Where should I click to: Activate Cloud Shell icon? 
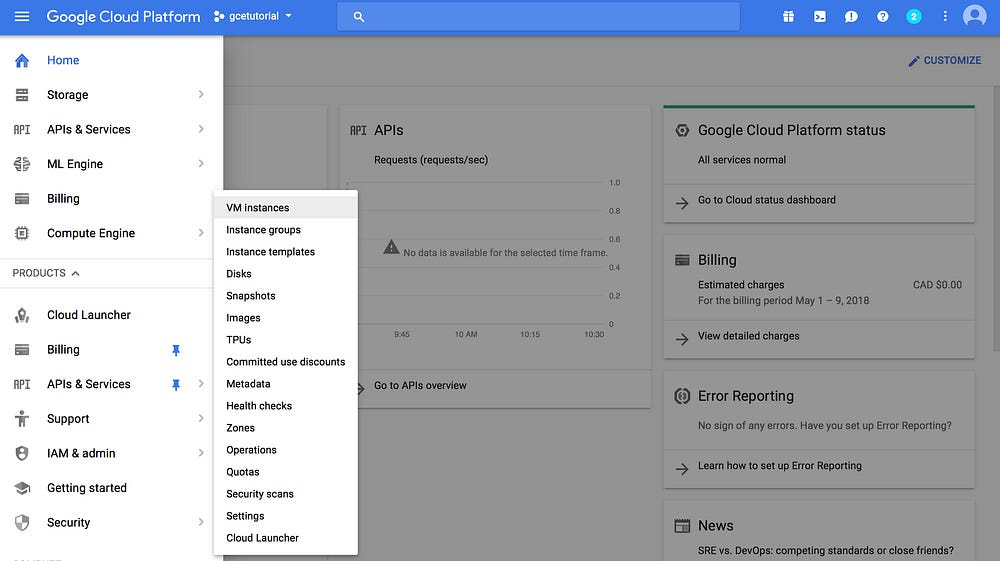point(820,17)
